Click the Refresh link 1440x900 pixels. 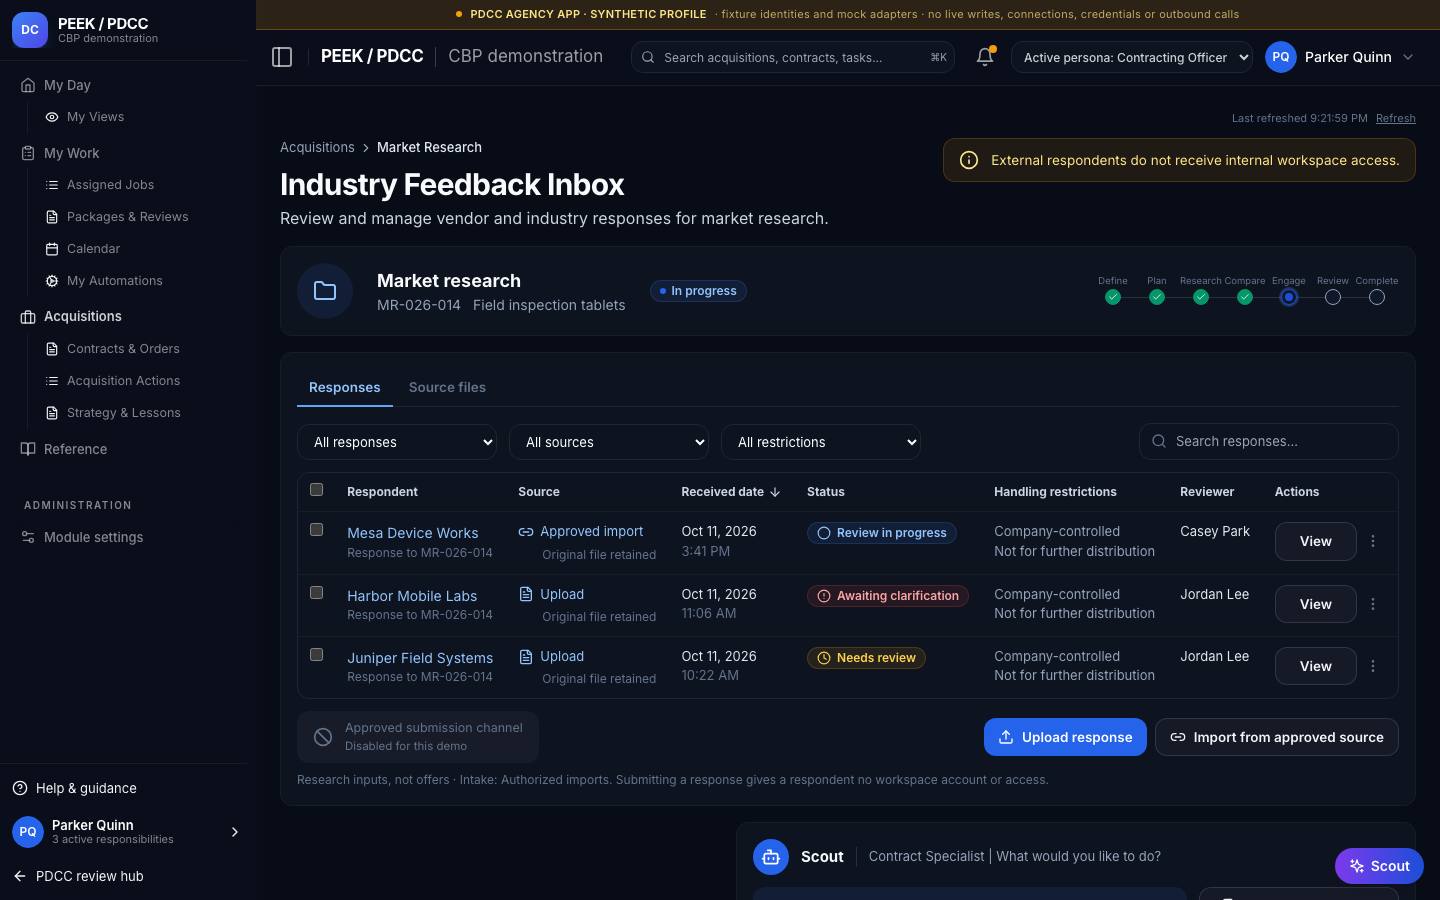pos(1395,118)
